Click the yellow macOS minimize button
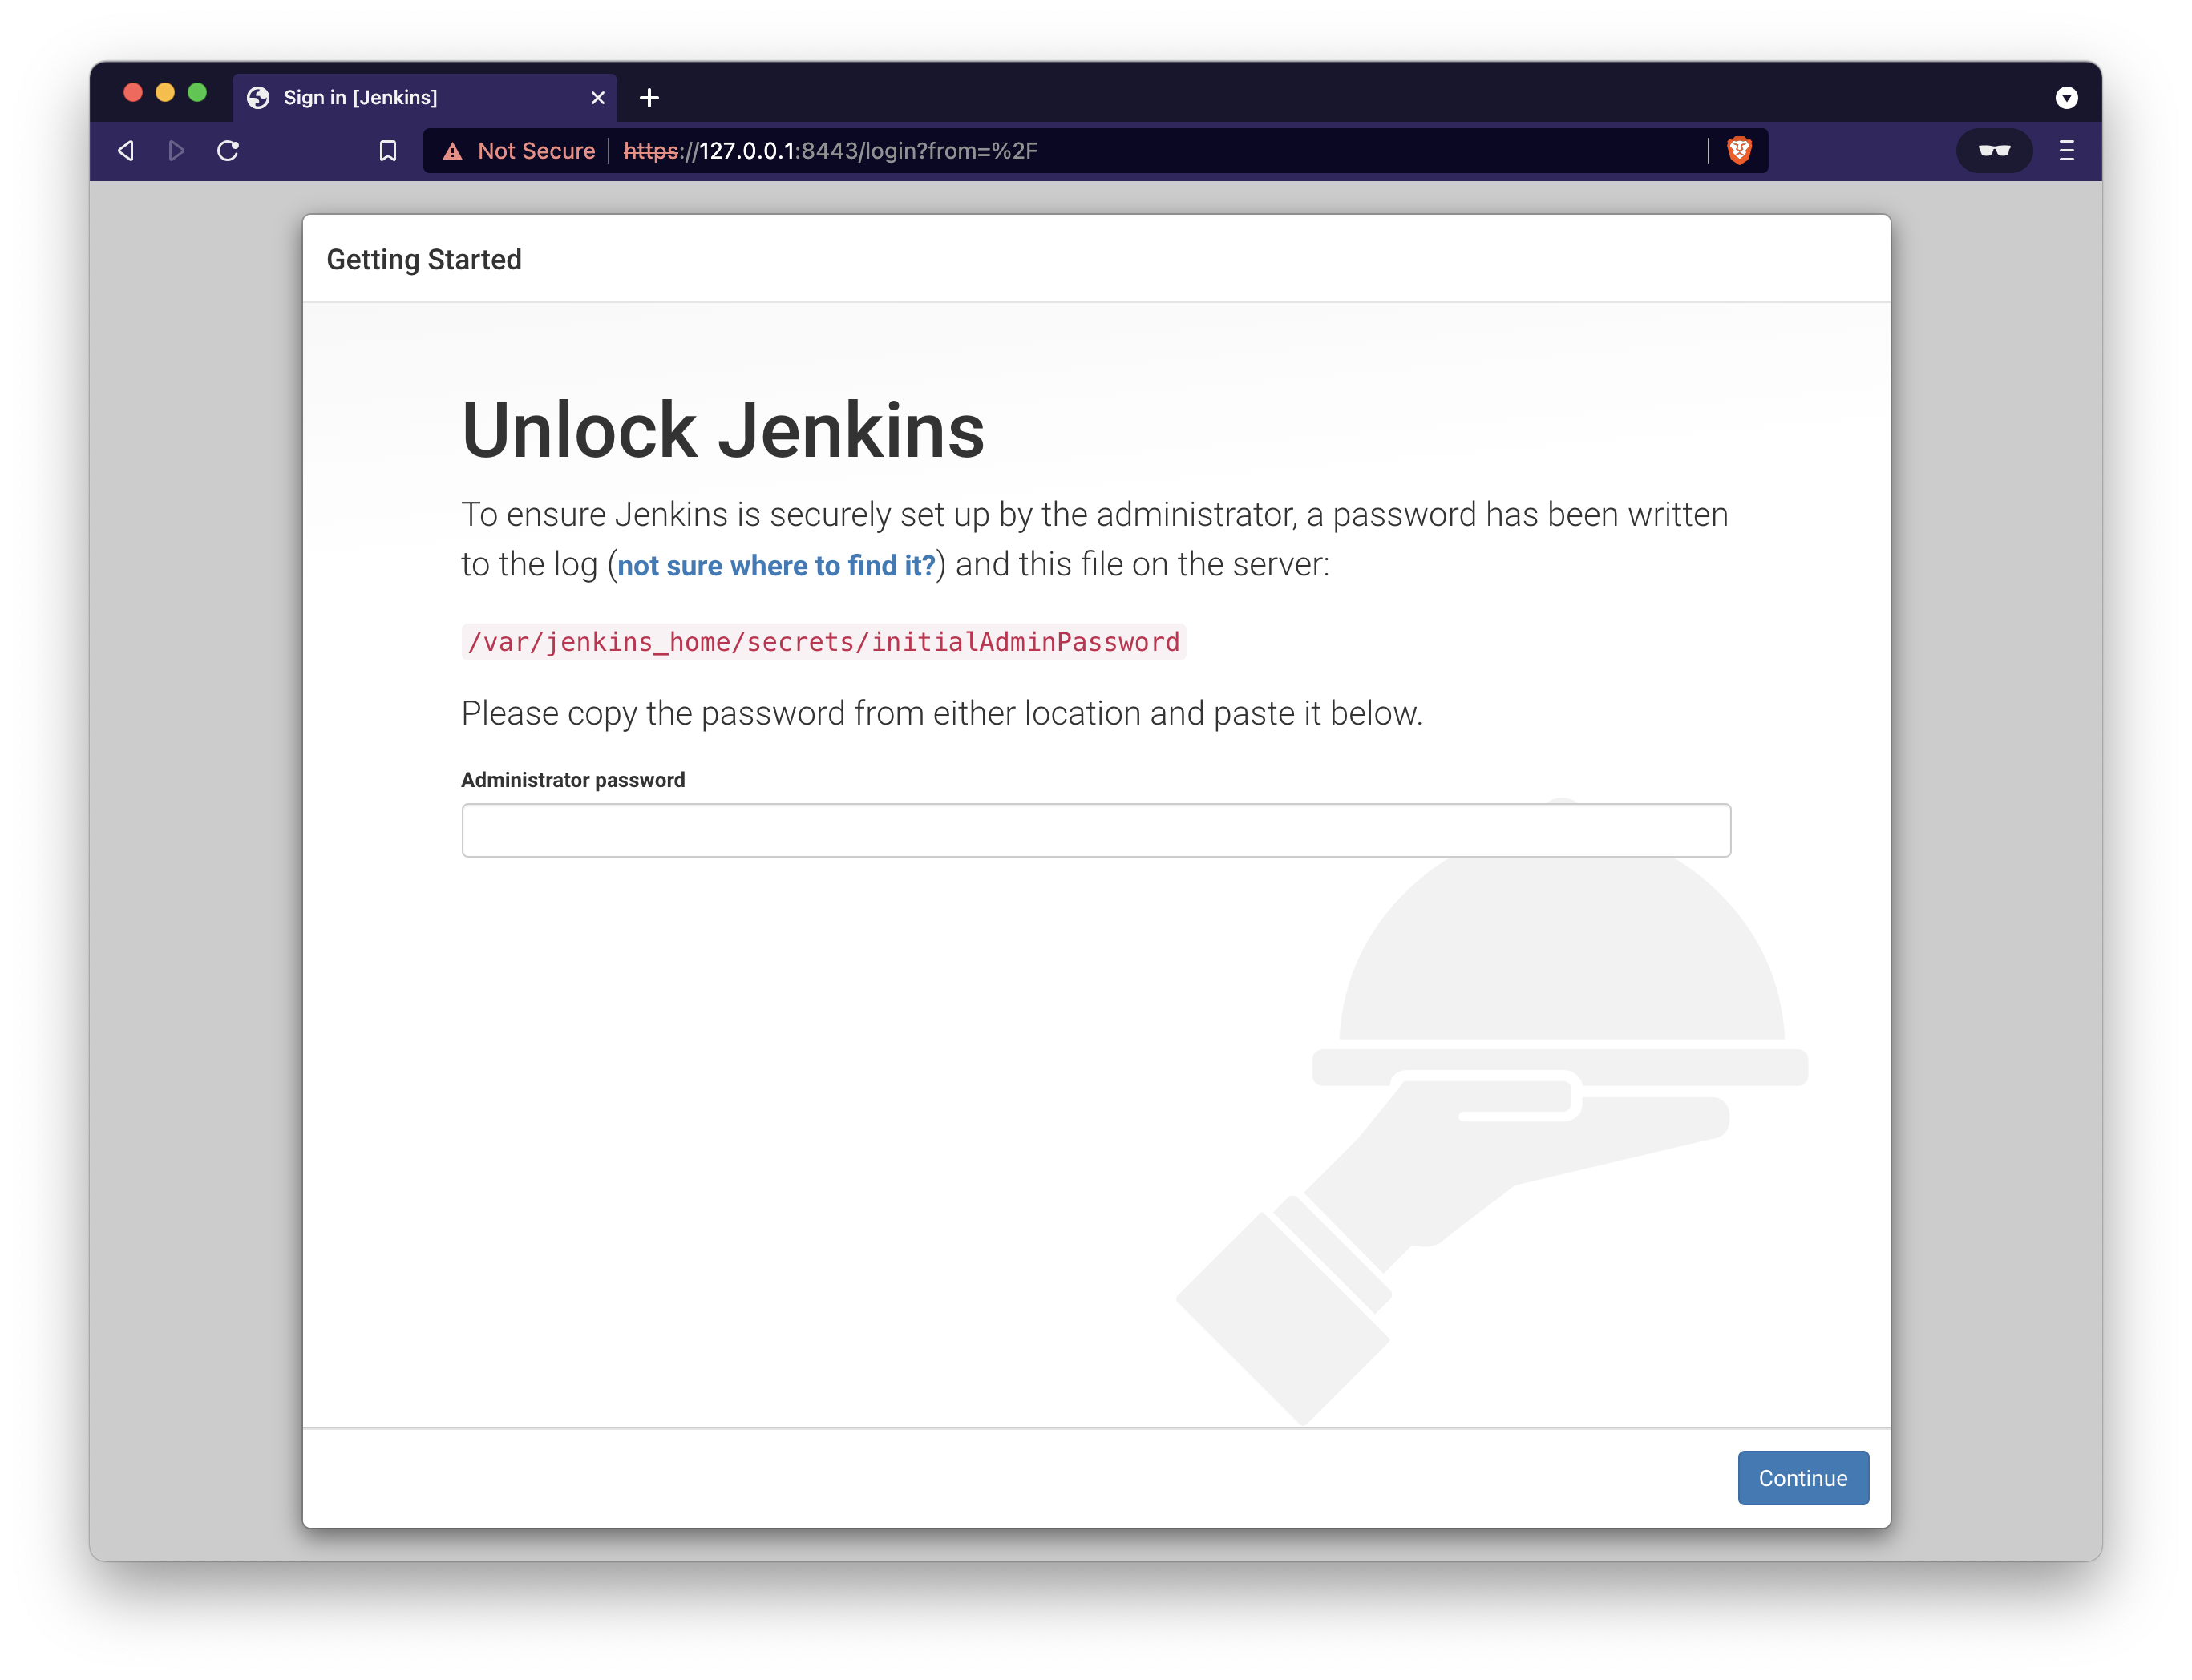This screenshot has height=1680, width=2192. pyautogui.click(x=165, y=93)
